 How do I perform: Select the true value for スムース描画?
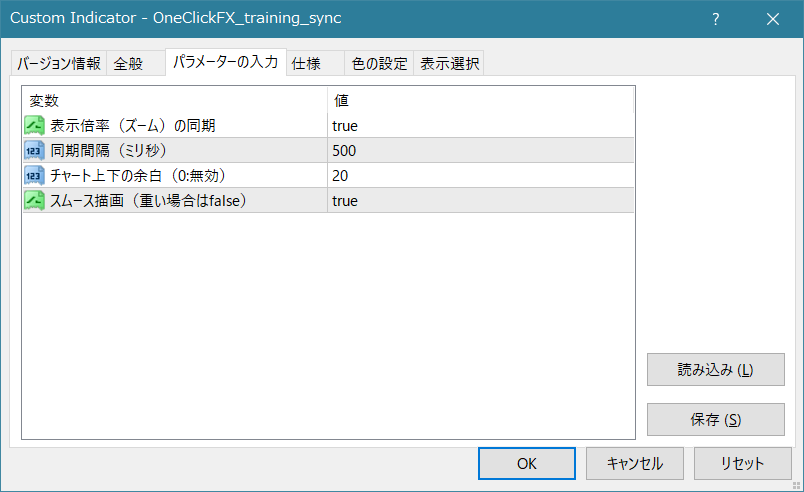click(x=345, y=201)
